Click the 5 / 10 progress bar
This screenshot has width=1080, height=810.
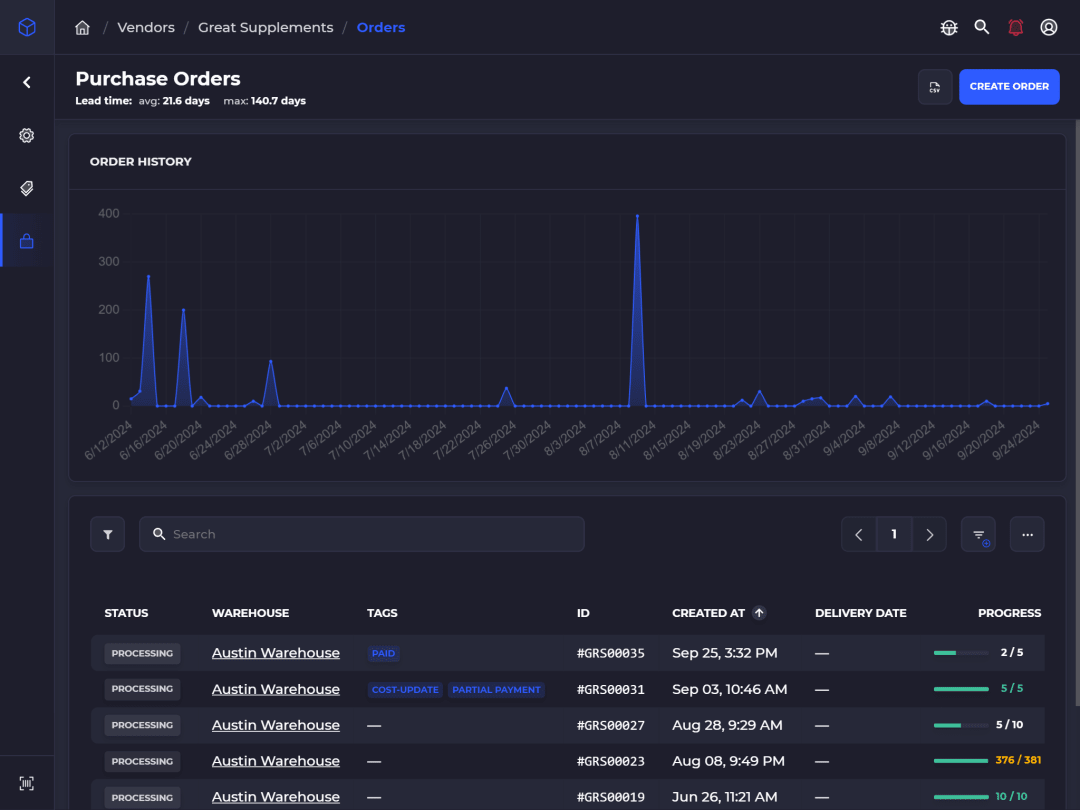961,725
